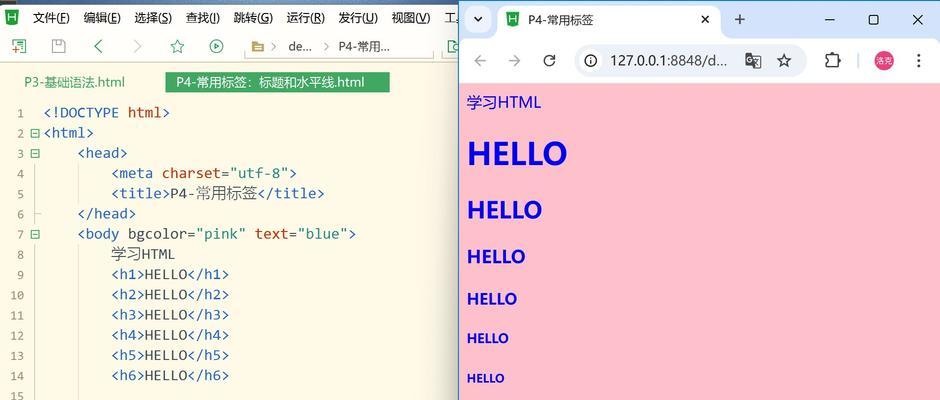
Task: Click the star bookmark icon in HBuilderX toolbar
Action: 177,46
